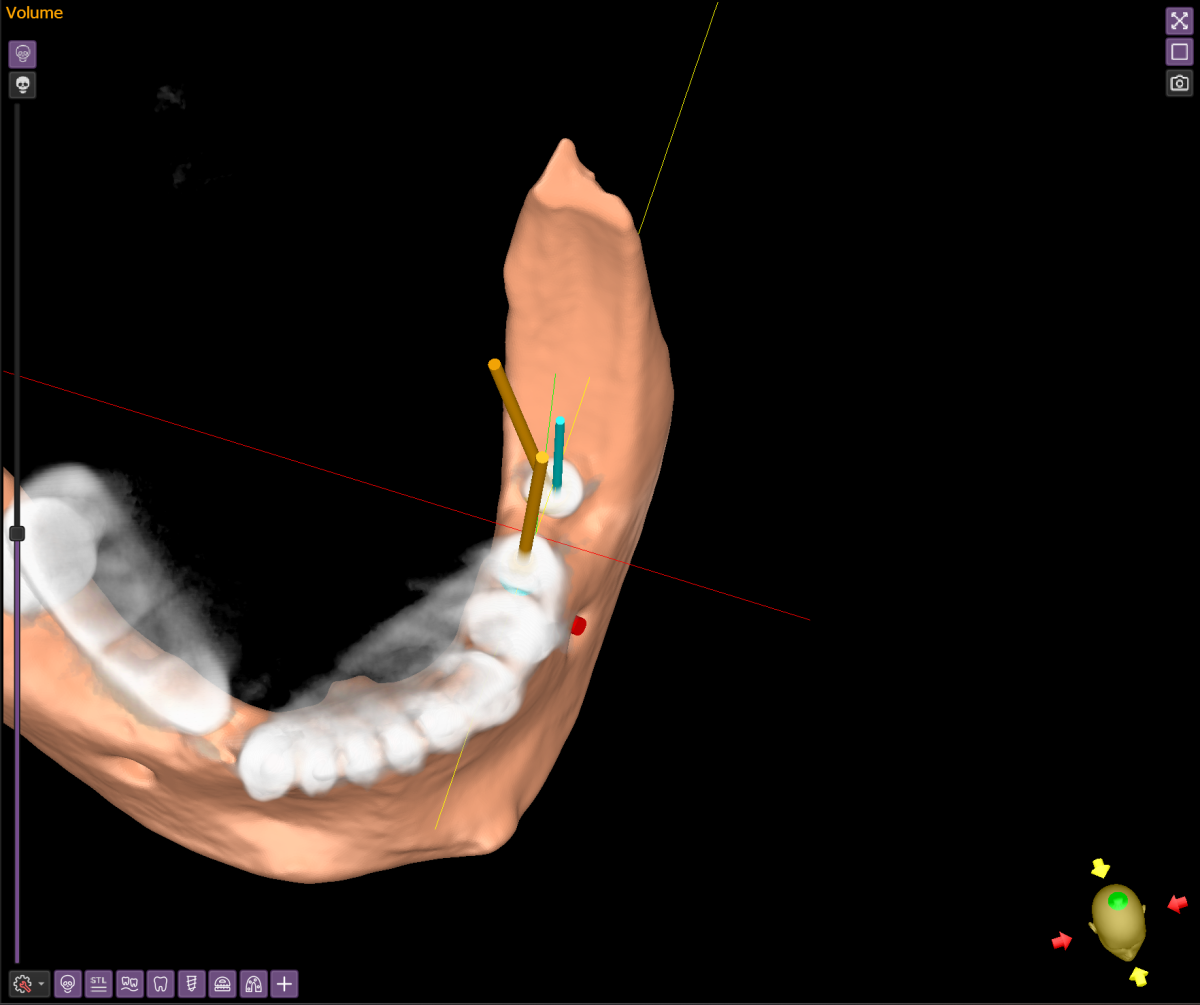Screen dimensions: 1200x1005
Task: Click the opacity slider handle
Action: 17,534
